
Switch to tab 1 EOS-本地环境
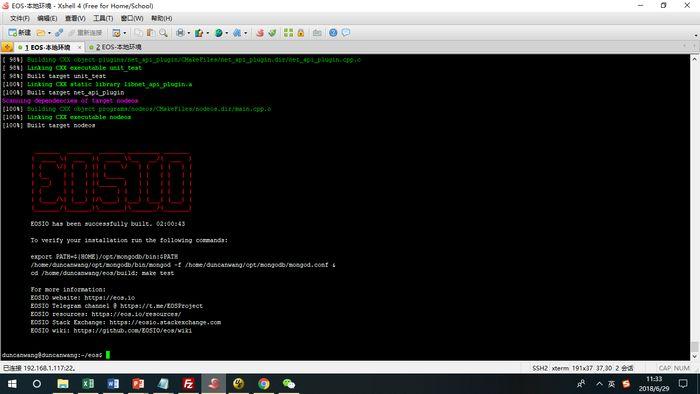pyautogui.click(x=47, y=47)
